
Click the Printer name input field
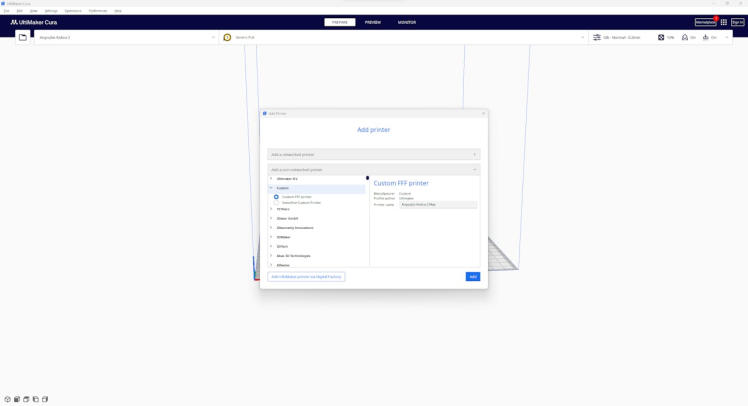pos(438,205)
